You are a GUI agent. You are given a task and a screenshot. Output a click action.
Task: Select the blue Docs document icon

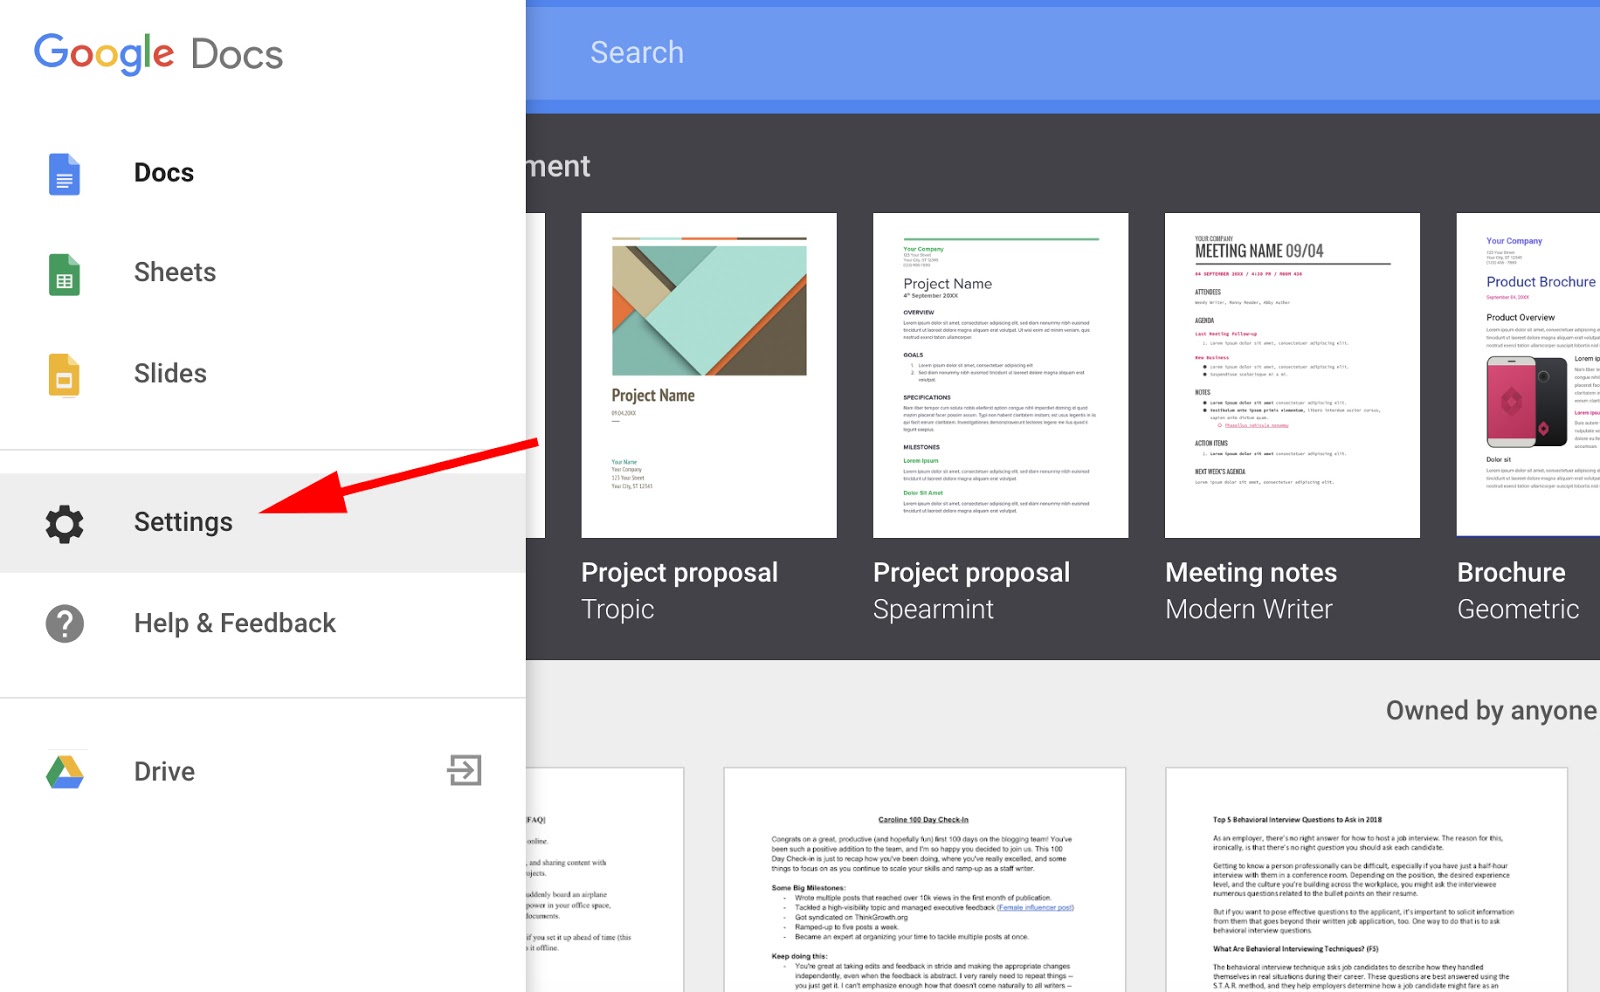(x=63, y=174)
